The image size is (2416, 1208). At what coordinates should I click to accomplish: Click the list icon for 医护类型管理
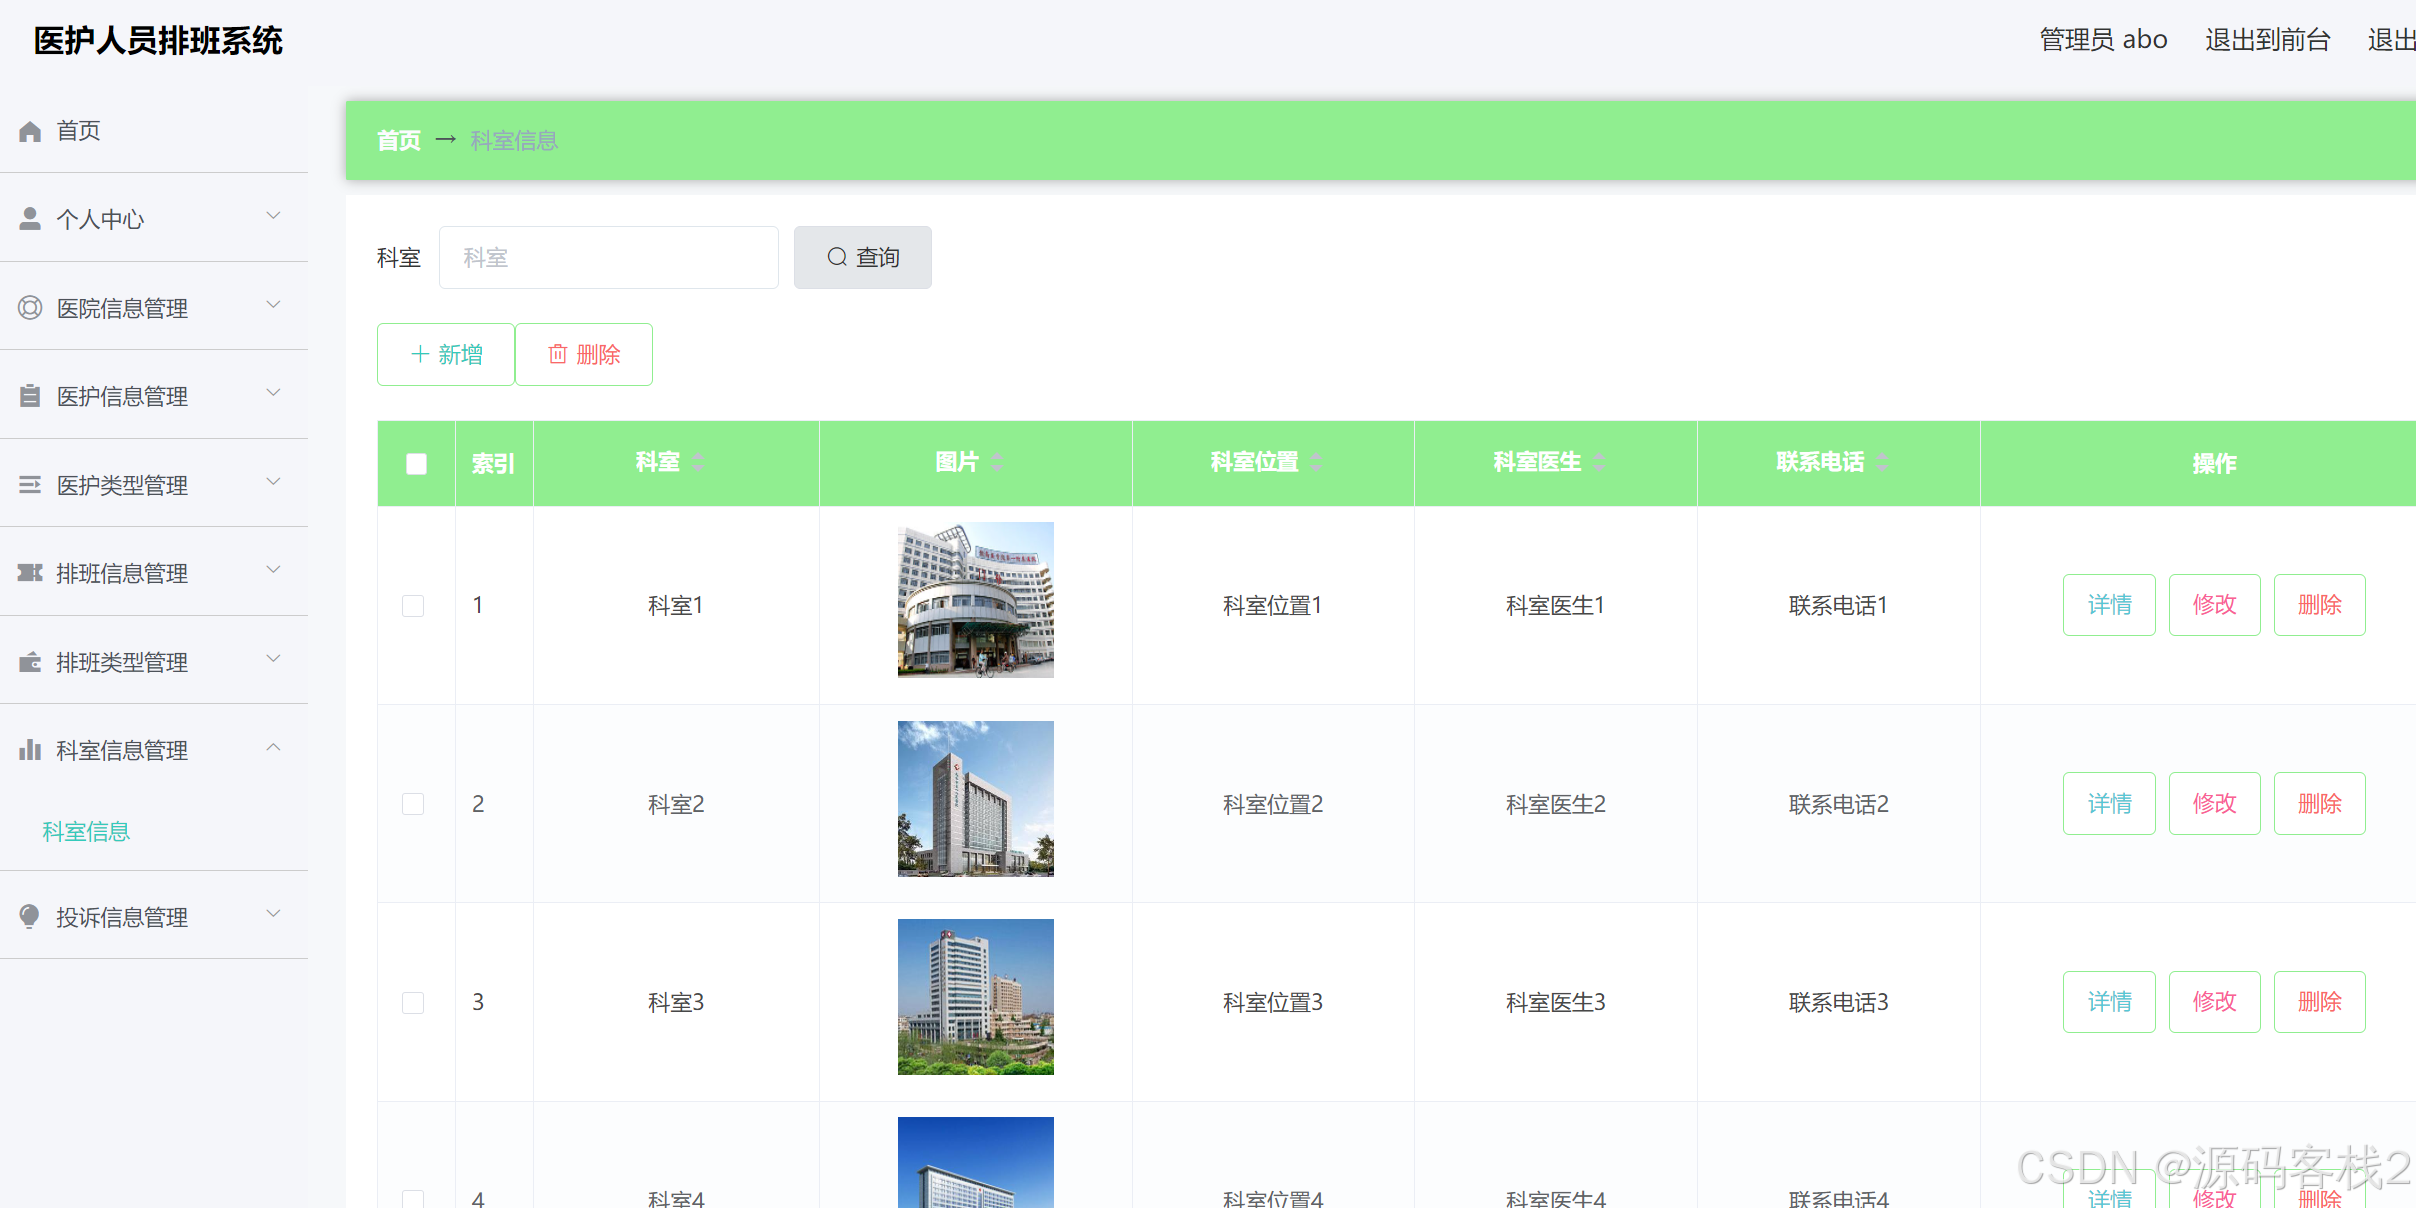tap(30, 485)
